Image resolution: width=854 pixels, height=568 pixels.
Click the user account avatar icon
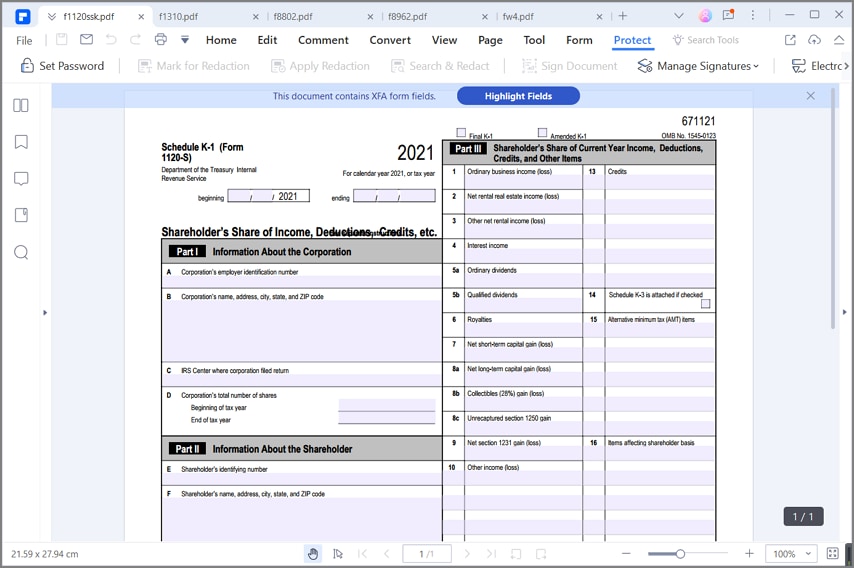click(x=705, y=16)
